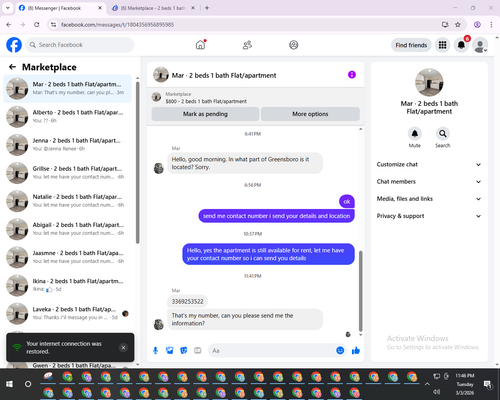Record a voice clip with microphone icon
Viewport: 500px width, 400px height.
155,350
